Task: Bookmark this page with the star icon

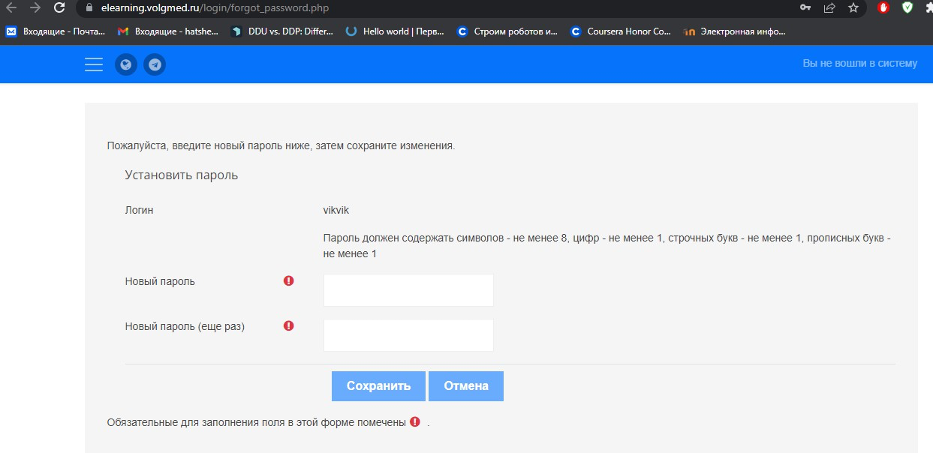Action: [x=853, y=8]
